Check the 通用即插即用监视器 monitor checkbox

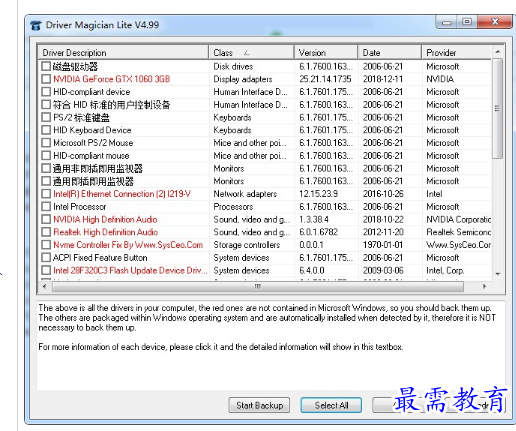click(x=46, y=181)
